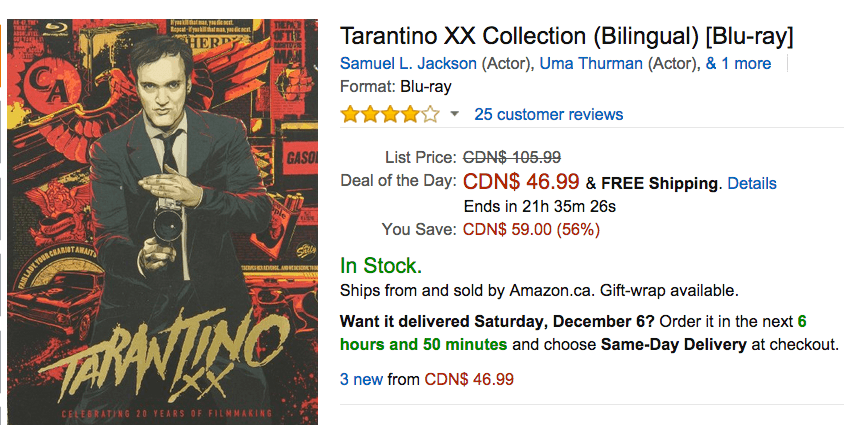The image size is (844, 425).
Task: Expand the '& 1 more' contributors link
Action: click(x=738, y=63)
